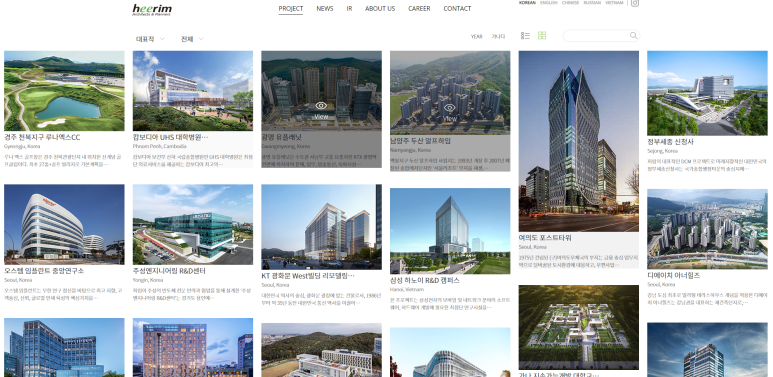Viewport: 773px width, 377px height.
Task: Focus the project search field
Action: [601, 35]
